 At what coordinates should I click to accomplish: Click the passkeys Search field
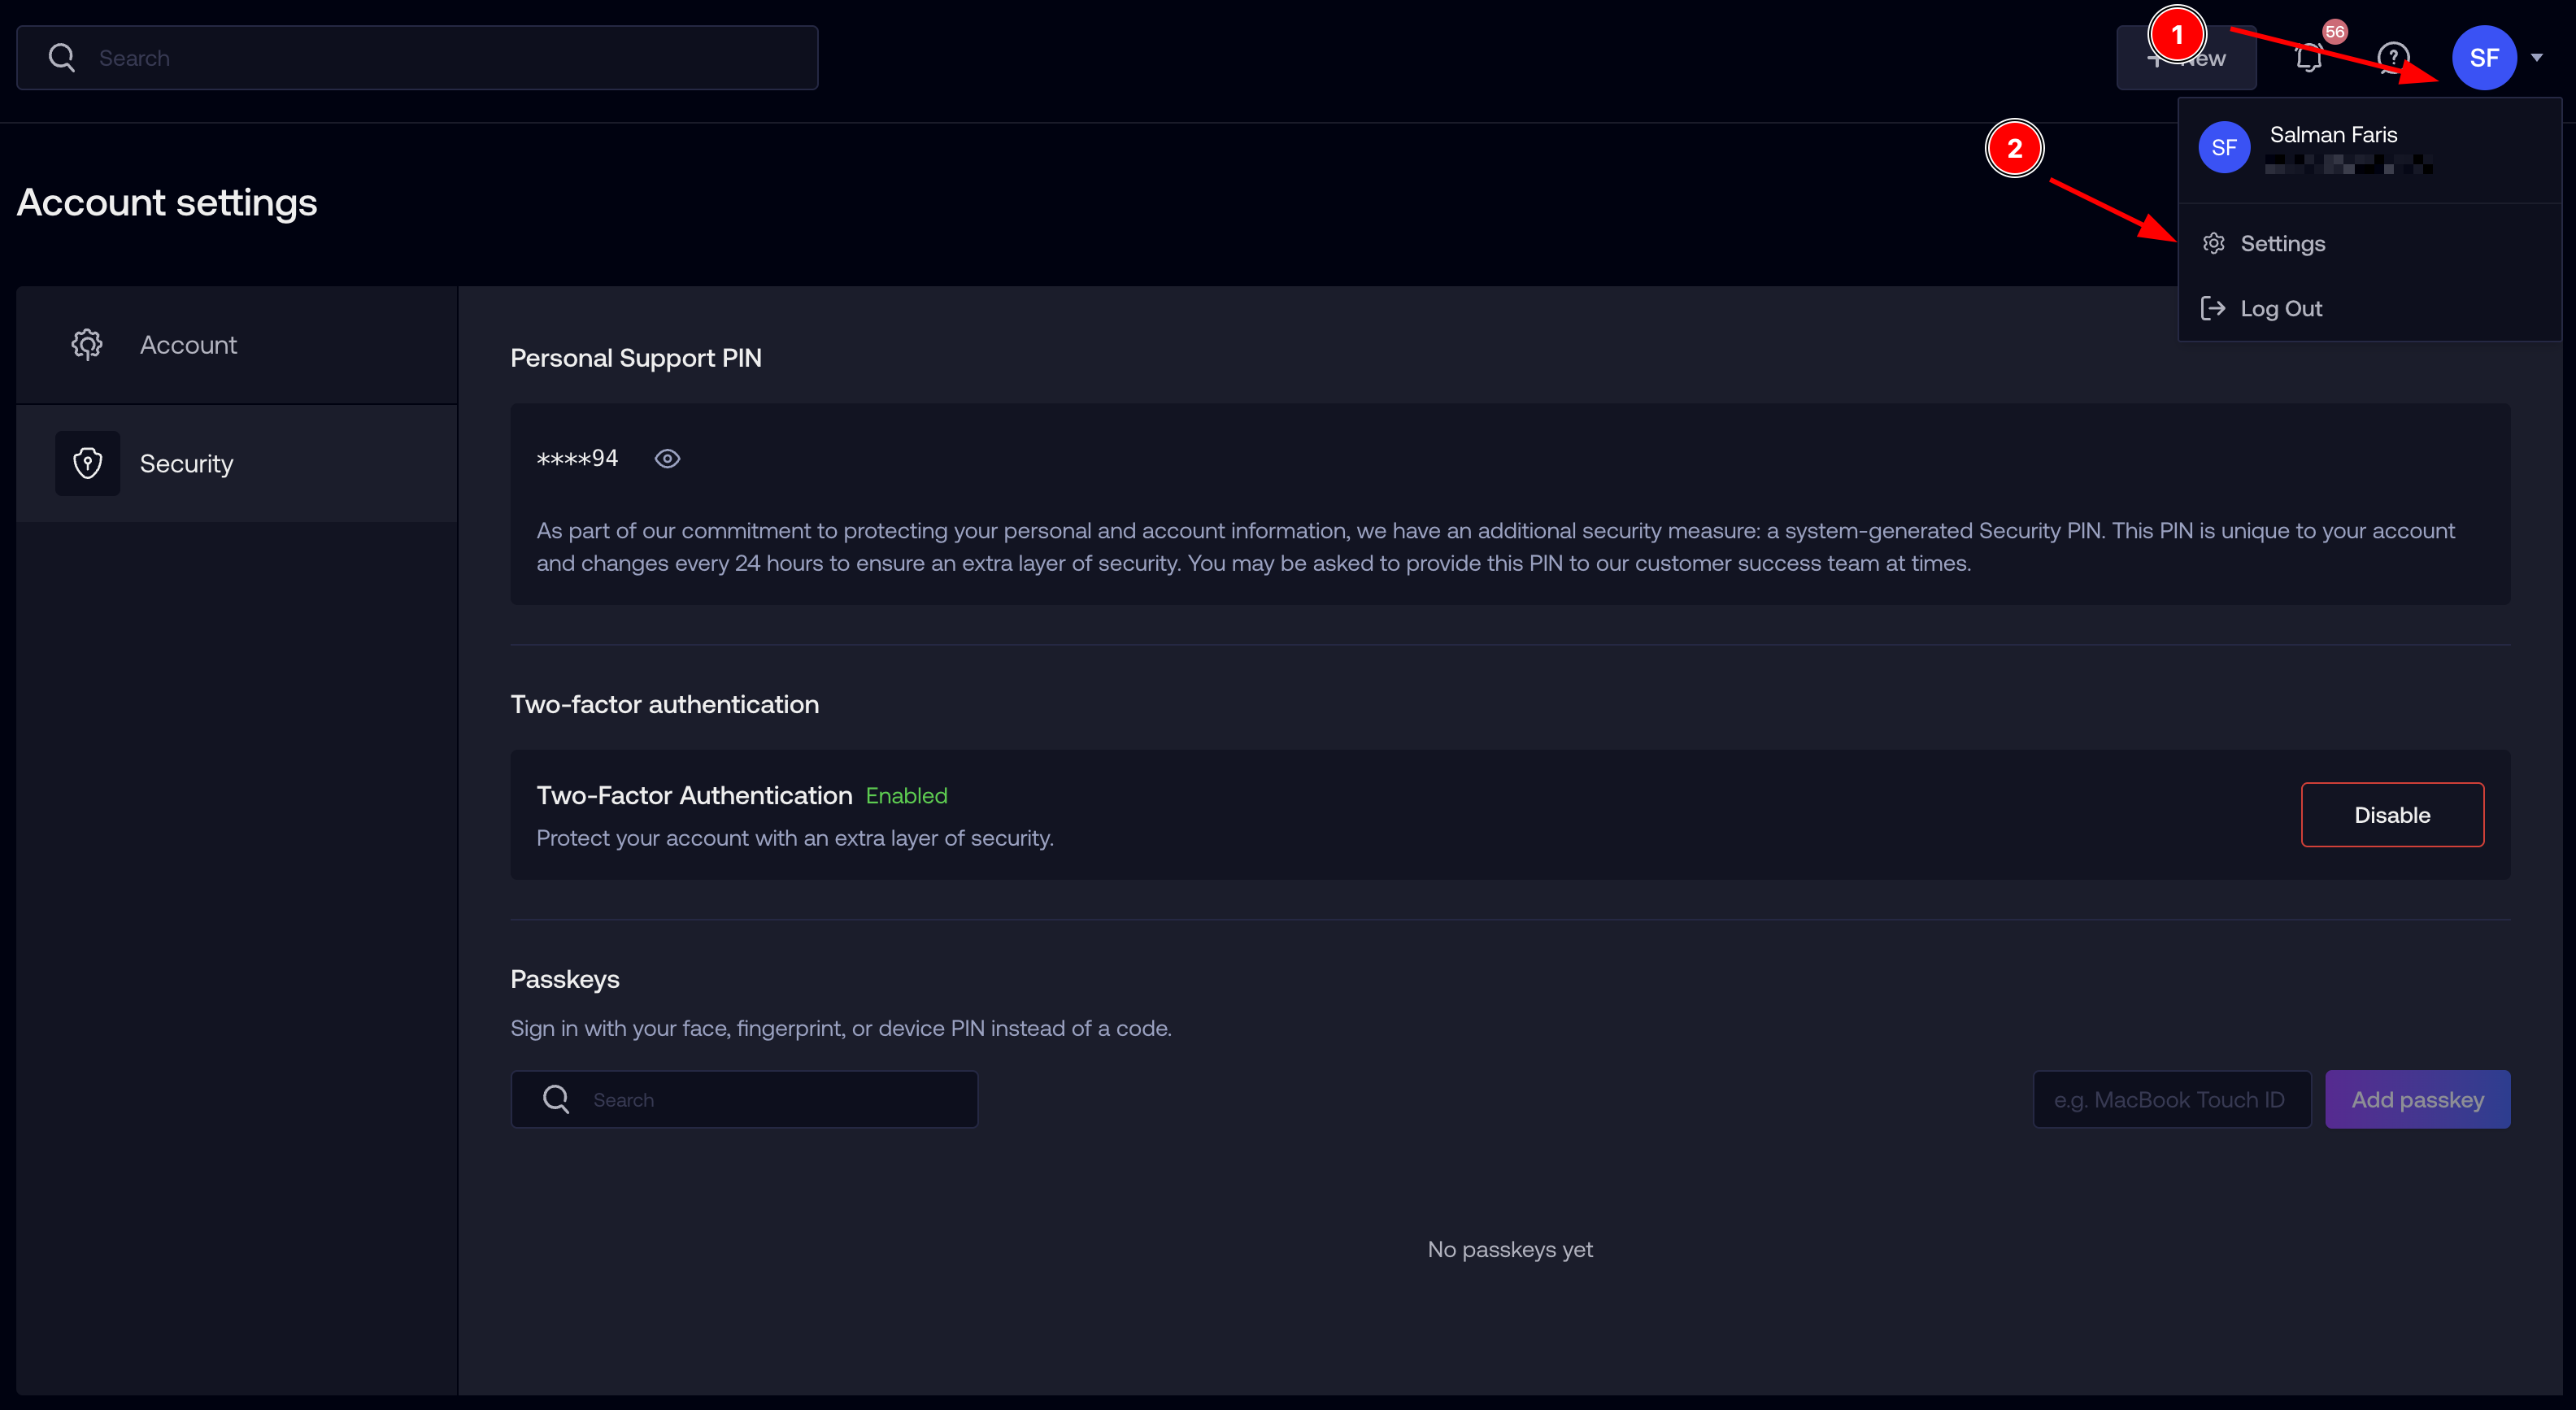[744, 1100]
